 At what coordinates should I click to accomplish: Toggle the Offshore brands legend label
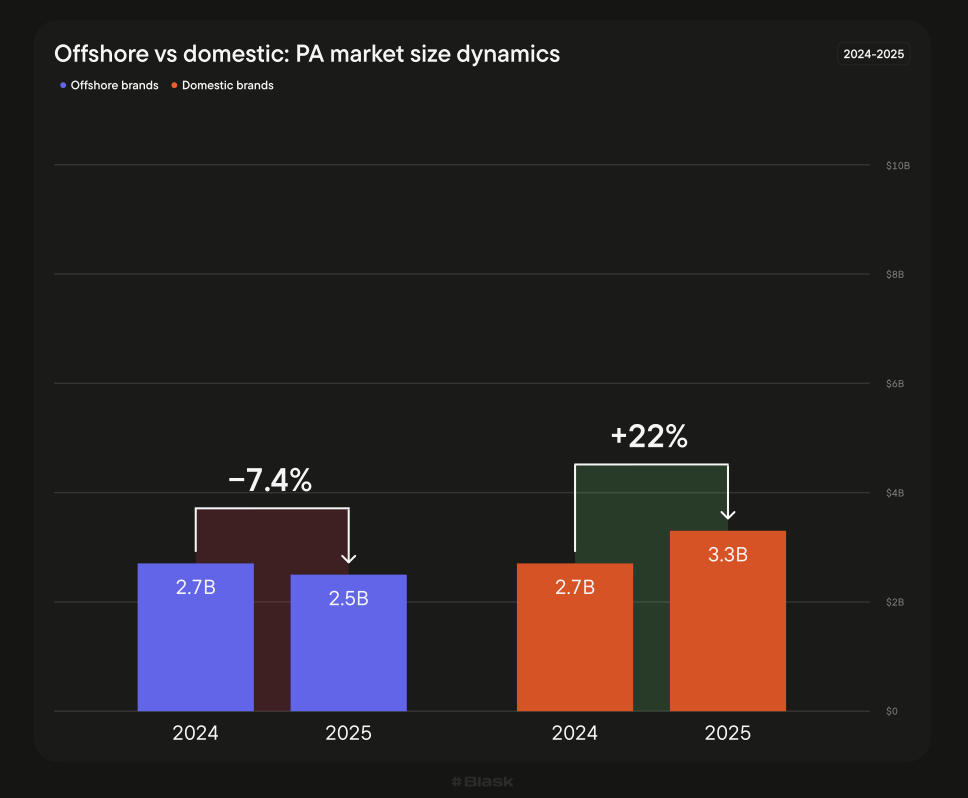point(114,86)
